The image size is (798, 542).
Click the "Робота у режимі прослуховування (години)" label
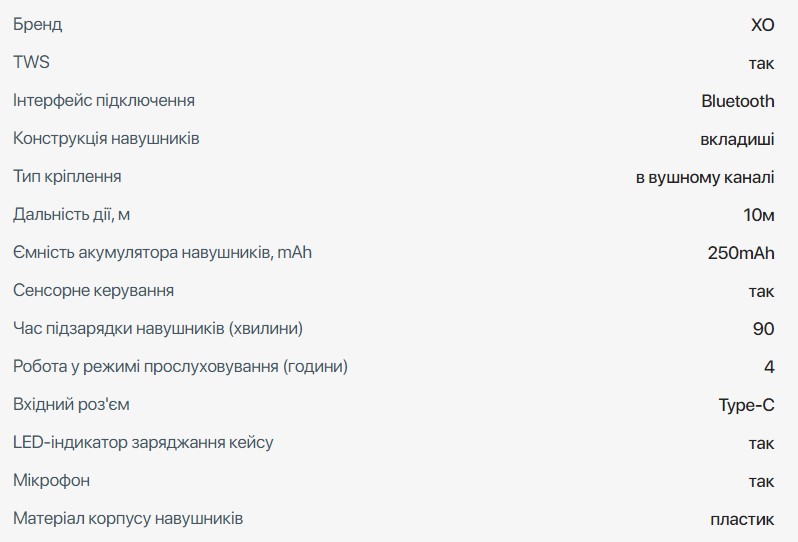coord(181,366)
